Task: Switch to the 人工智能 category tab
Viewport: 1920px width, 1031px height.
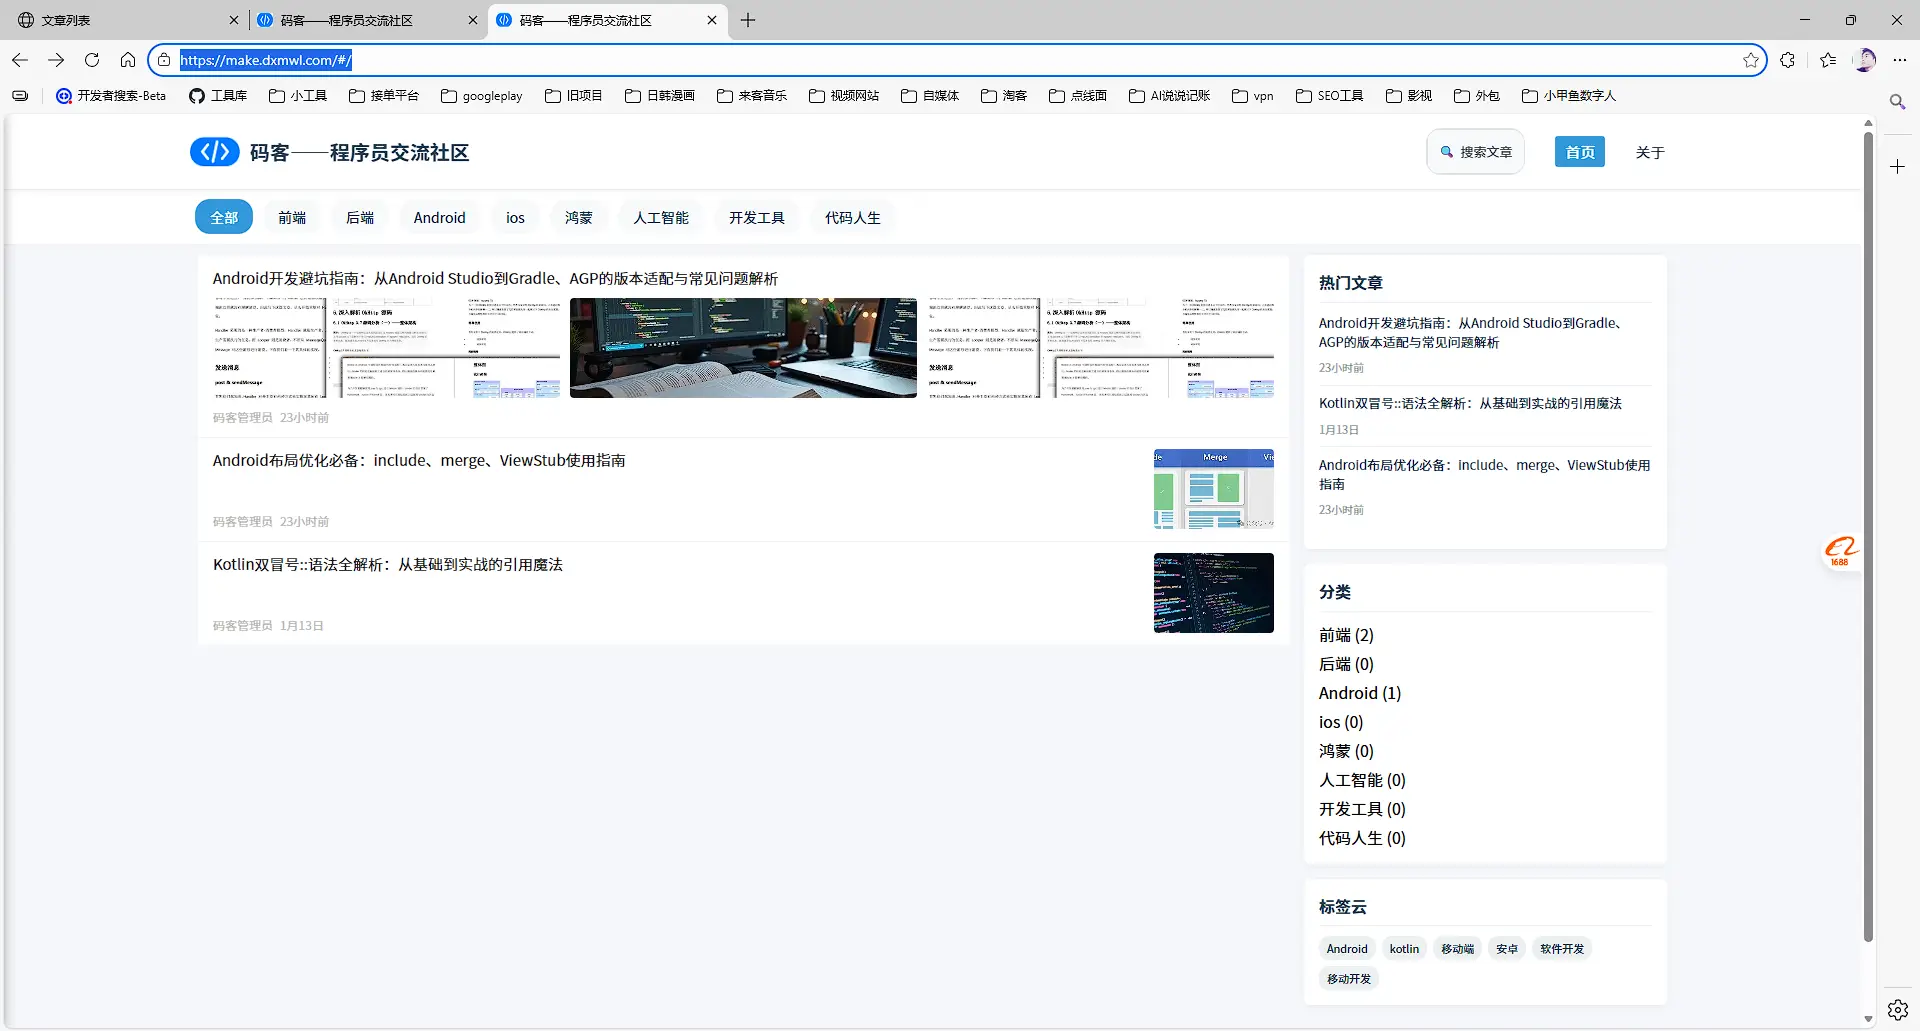Action: 660,218
